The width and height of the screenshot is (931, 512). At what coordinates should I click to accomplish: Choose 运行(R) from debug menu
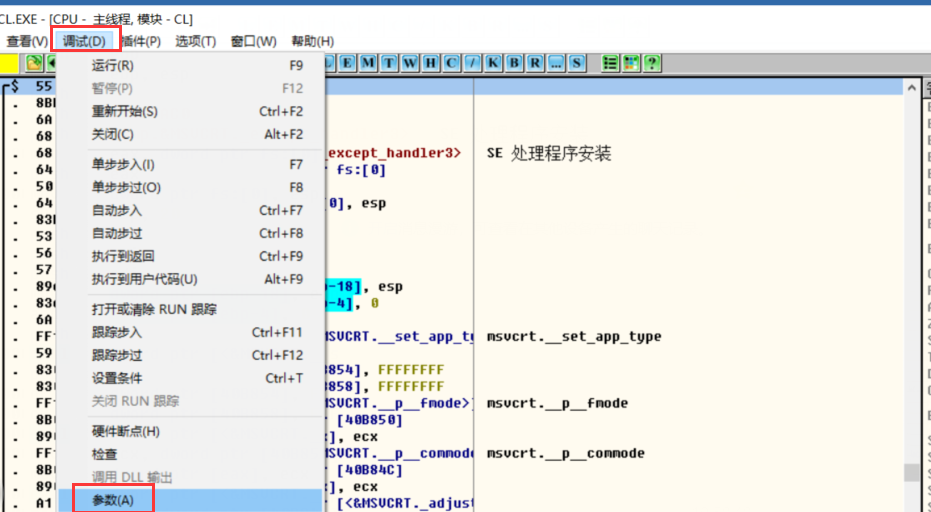[x=190, y=65]
